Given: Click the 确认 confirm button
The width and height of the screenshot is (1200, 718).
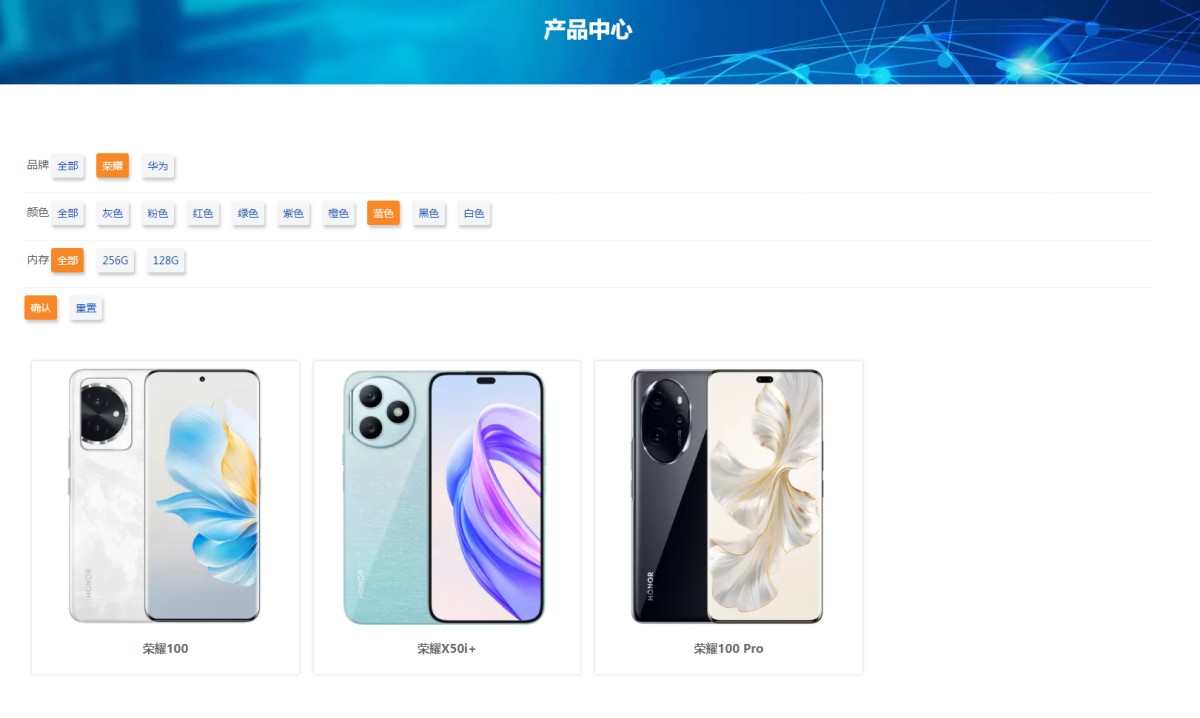Looking at the screenshot, I should pyautogui.click(x=41, y=308).
